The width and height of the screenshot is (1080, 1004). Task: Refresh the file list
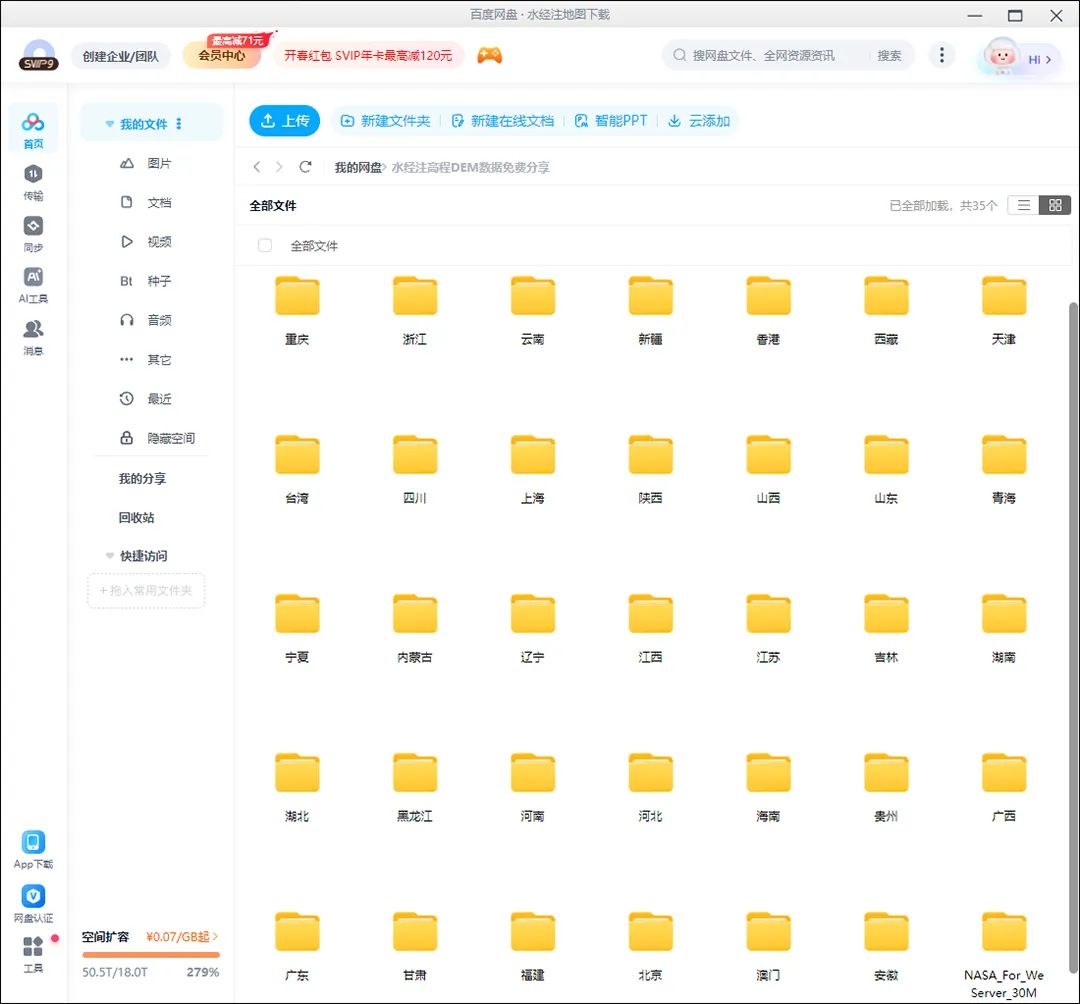point(305,167)
